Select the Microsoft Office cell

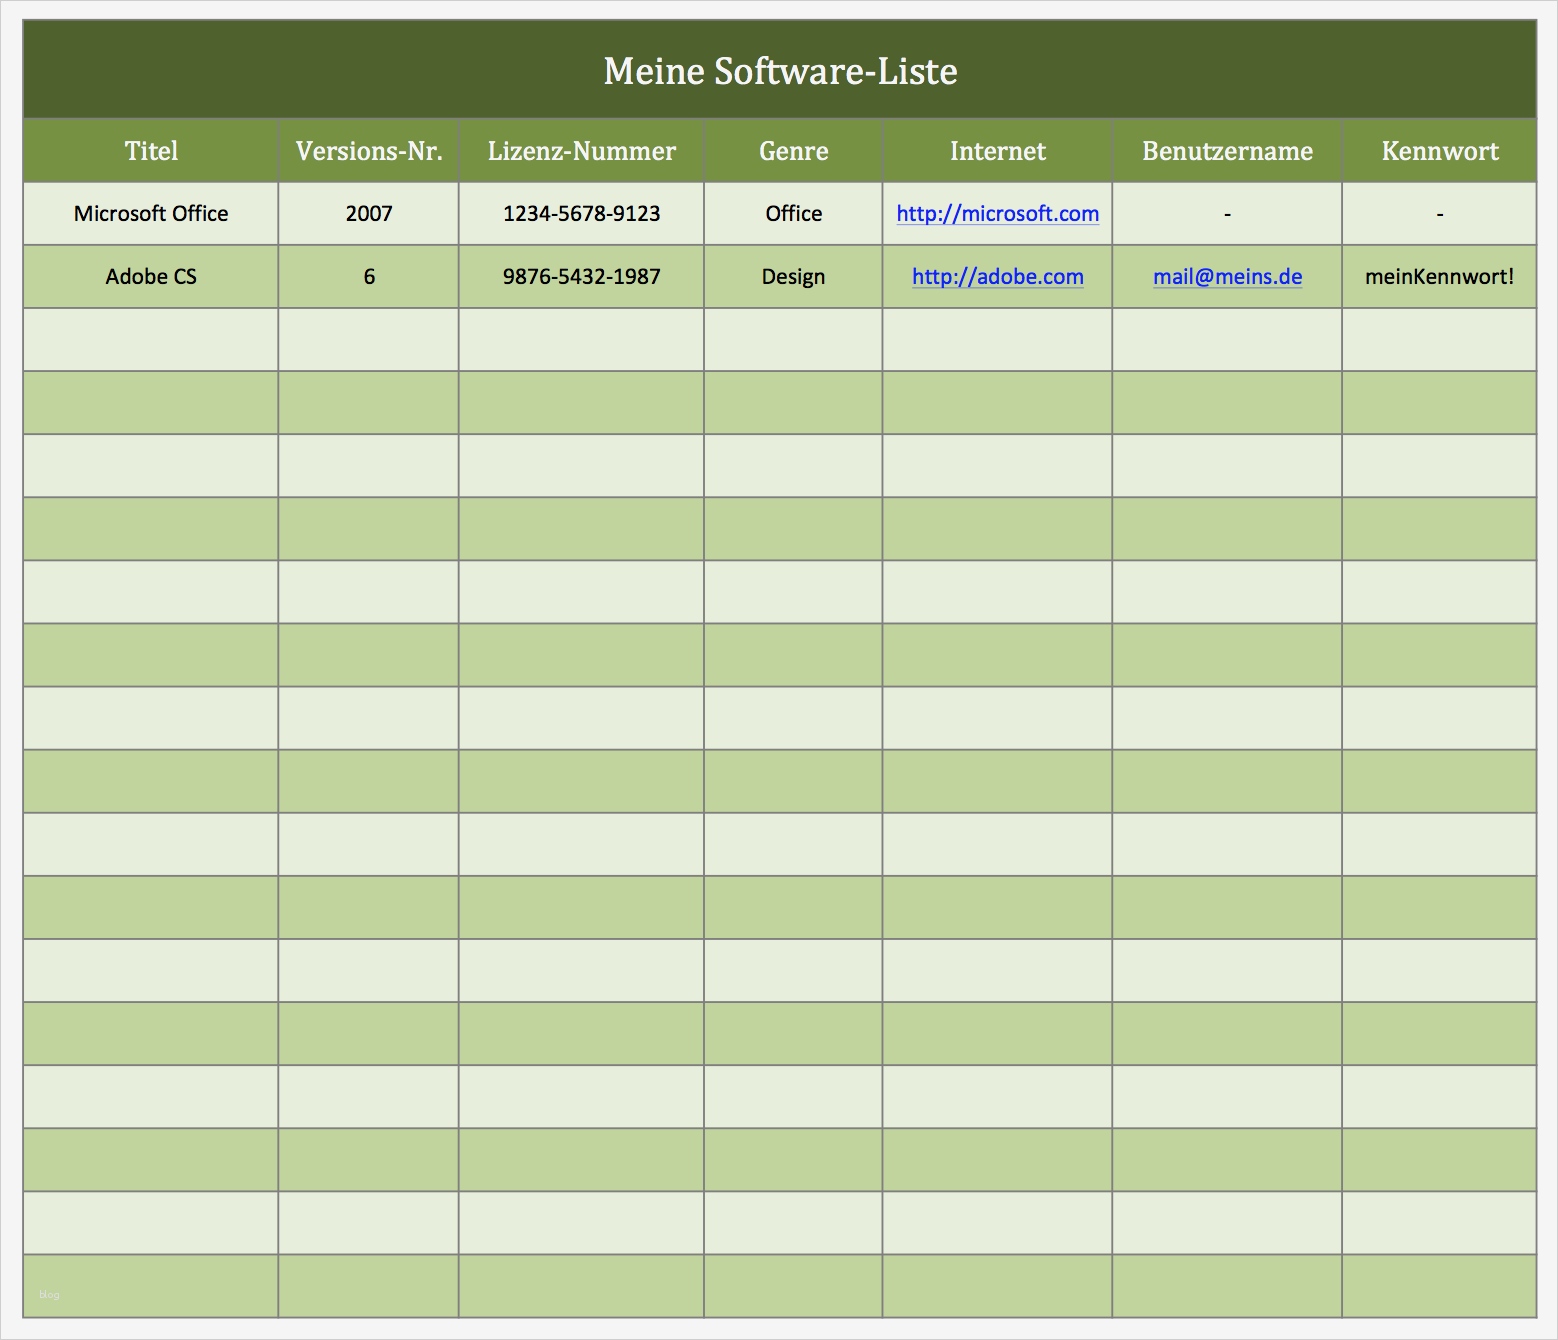click(x=151, y=213)
